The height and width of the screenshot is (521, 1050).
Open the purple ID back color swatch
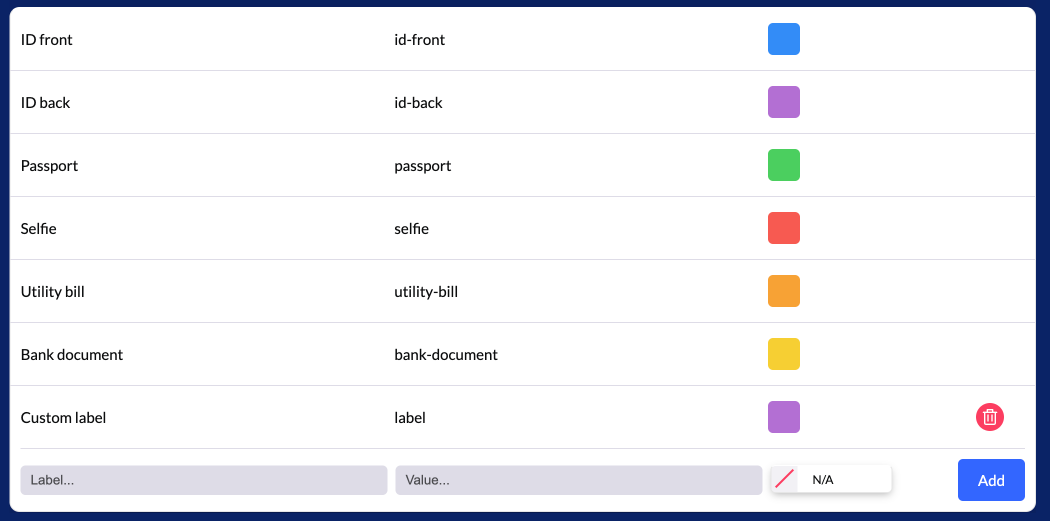[783, 102]
